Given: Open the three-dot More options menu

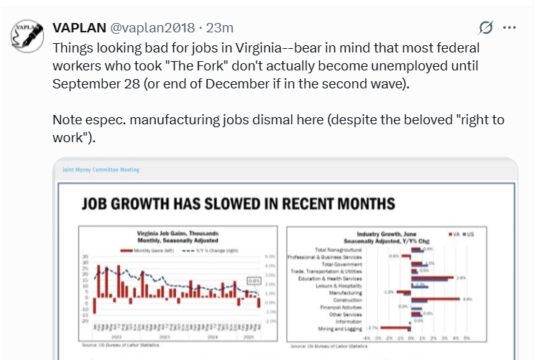Looking at the screenshot, I should click(x=509, y=27).
